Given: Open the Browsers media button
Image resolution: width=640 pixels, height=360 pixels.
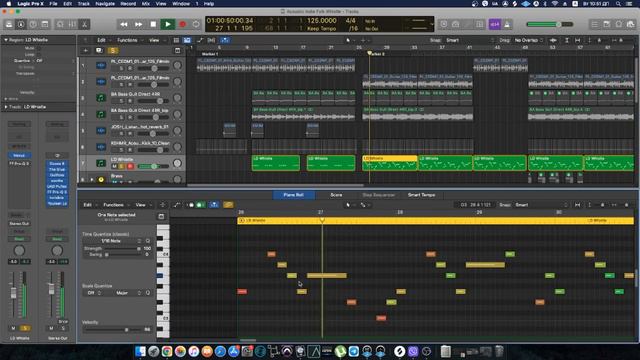Looking at the screenshot, I should (631, 24).
